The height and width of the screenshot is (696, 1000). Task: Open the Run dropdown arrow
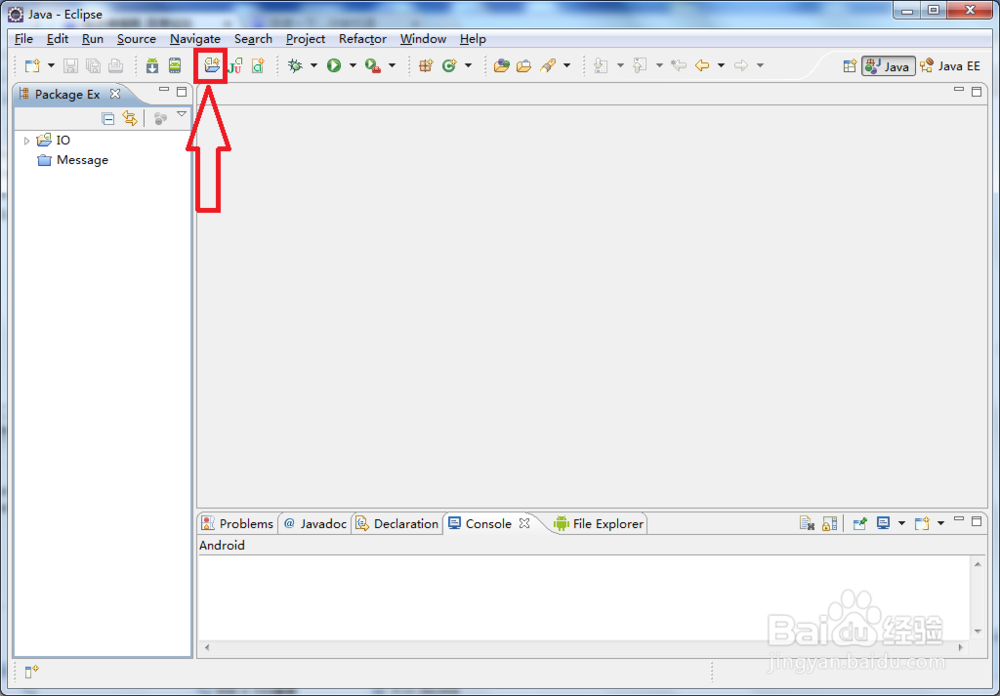pyautogui.click(x=353, y=65)
